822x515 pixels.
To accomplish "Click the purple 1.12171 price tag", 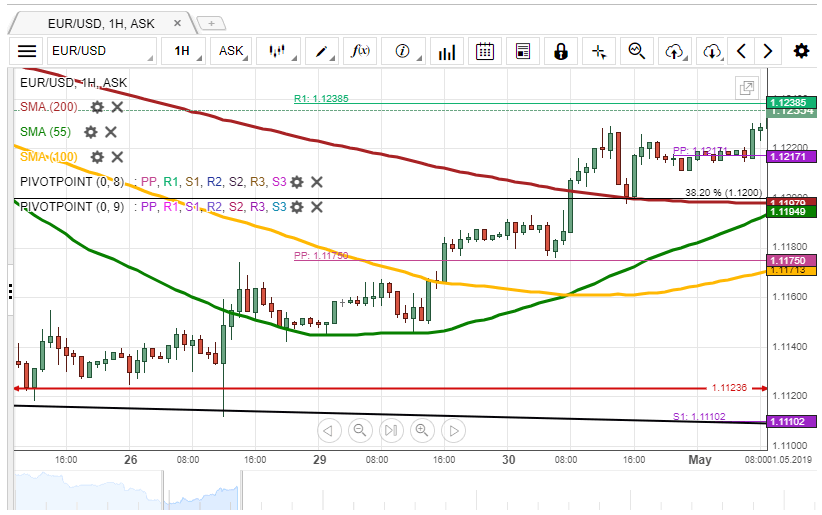I will (791, 156).
